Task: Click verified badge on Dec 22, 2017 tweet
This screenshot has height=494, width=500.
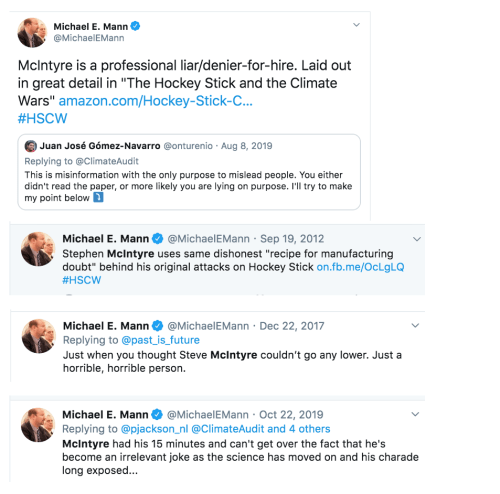Action: tap(157, 326)
